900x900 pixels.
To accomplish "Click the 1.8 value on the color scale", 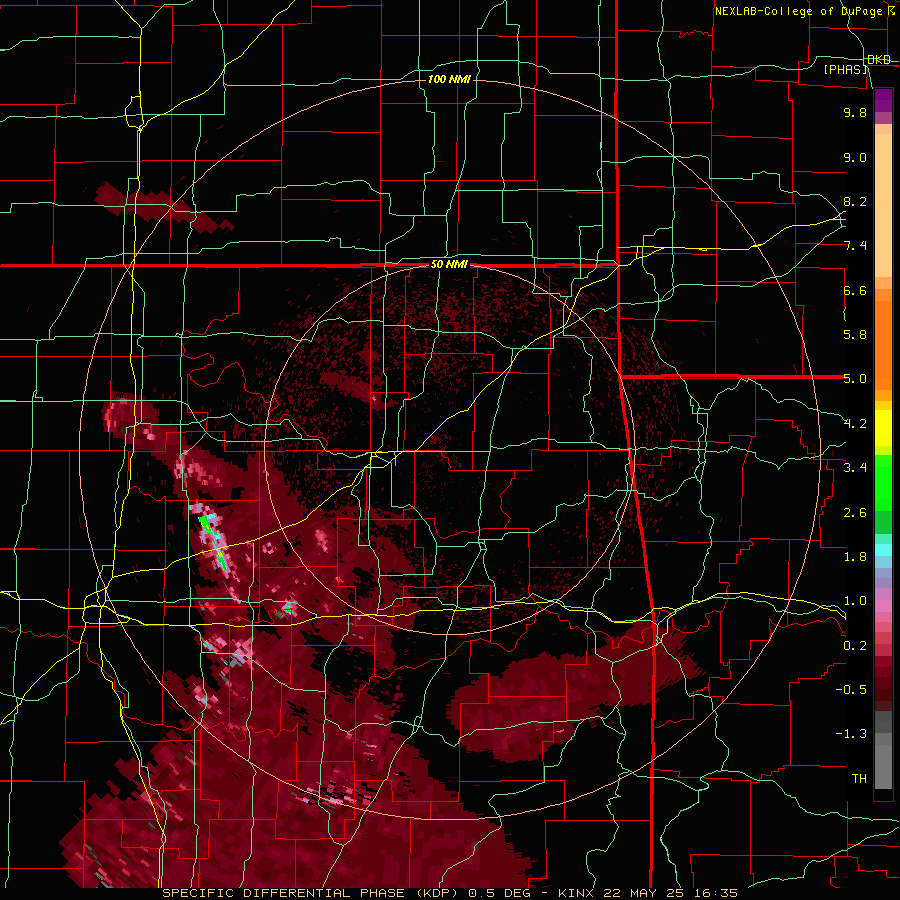I will 855,557.
